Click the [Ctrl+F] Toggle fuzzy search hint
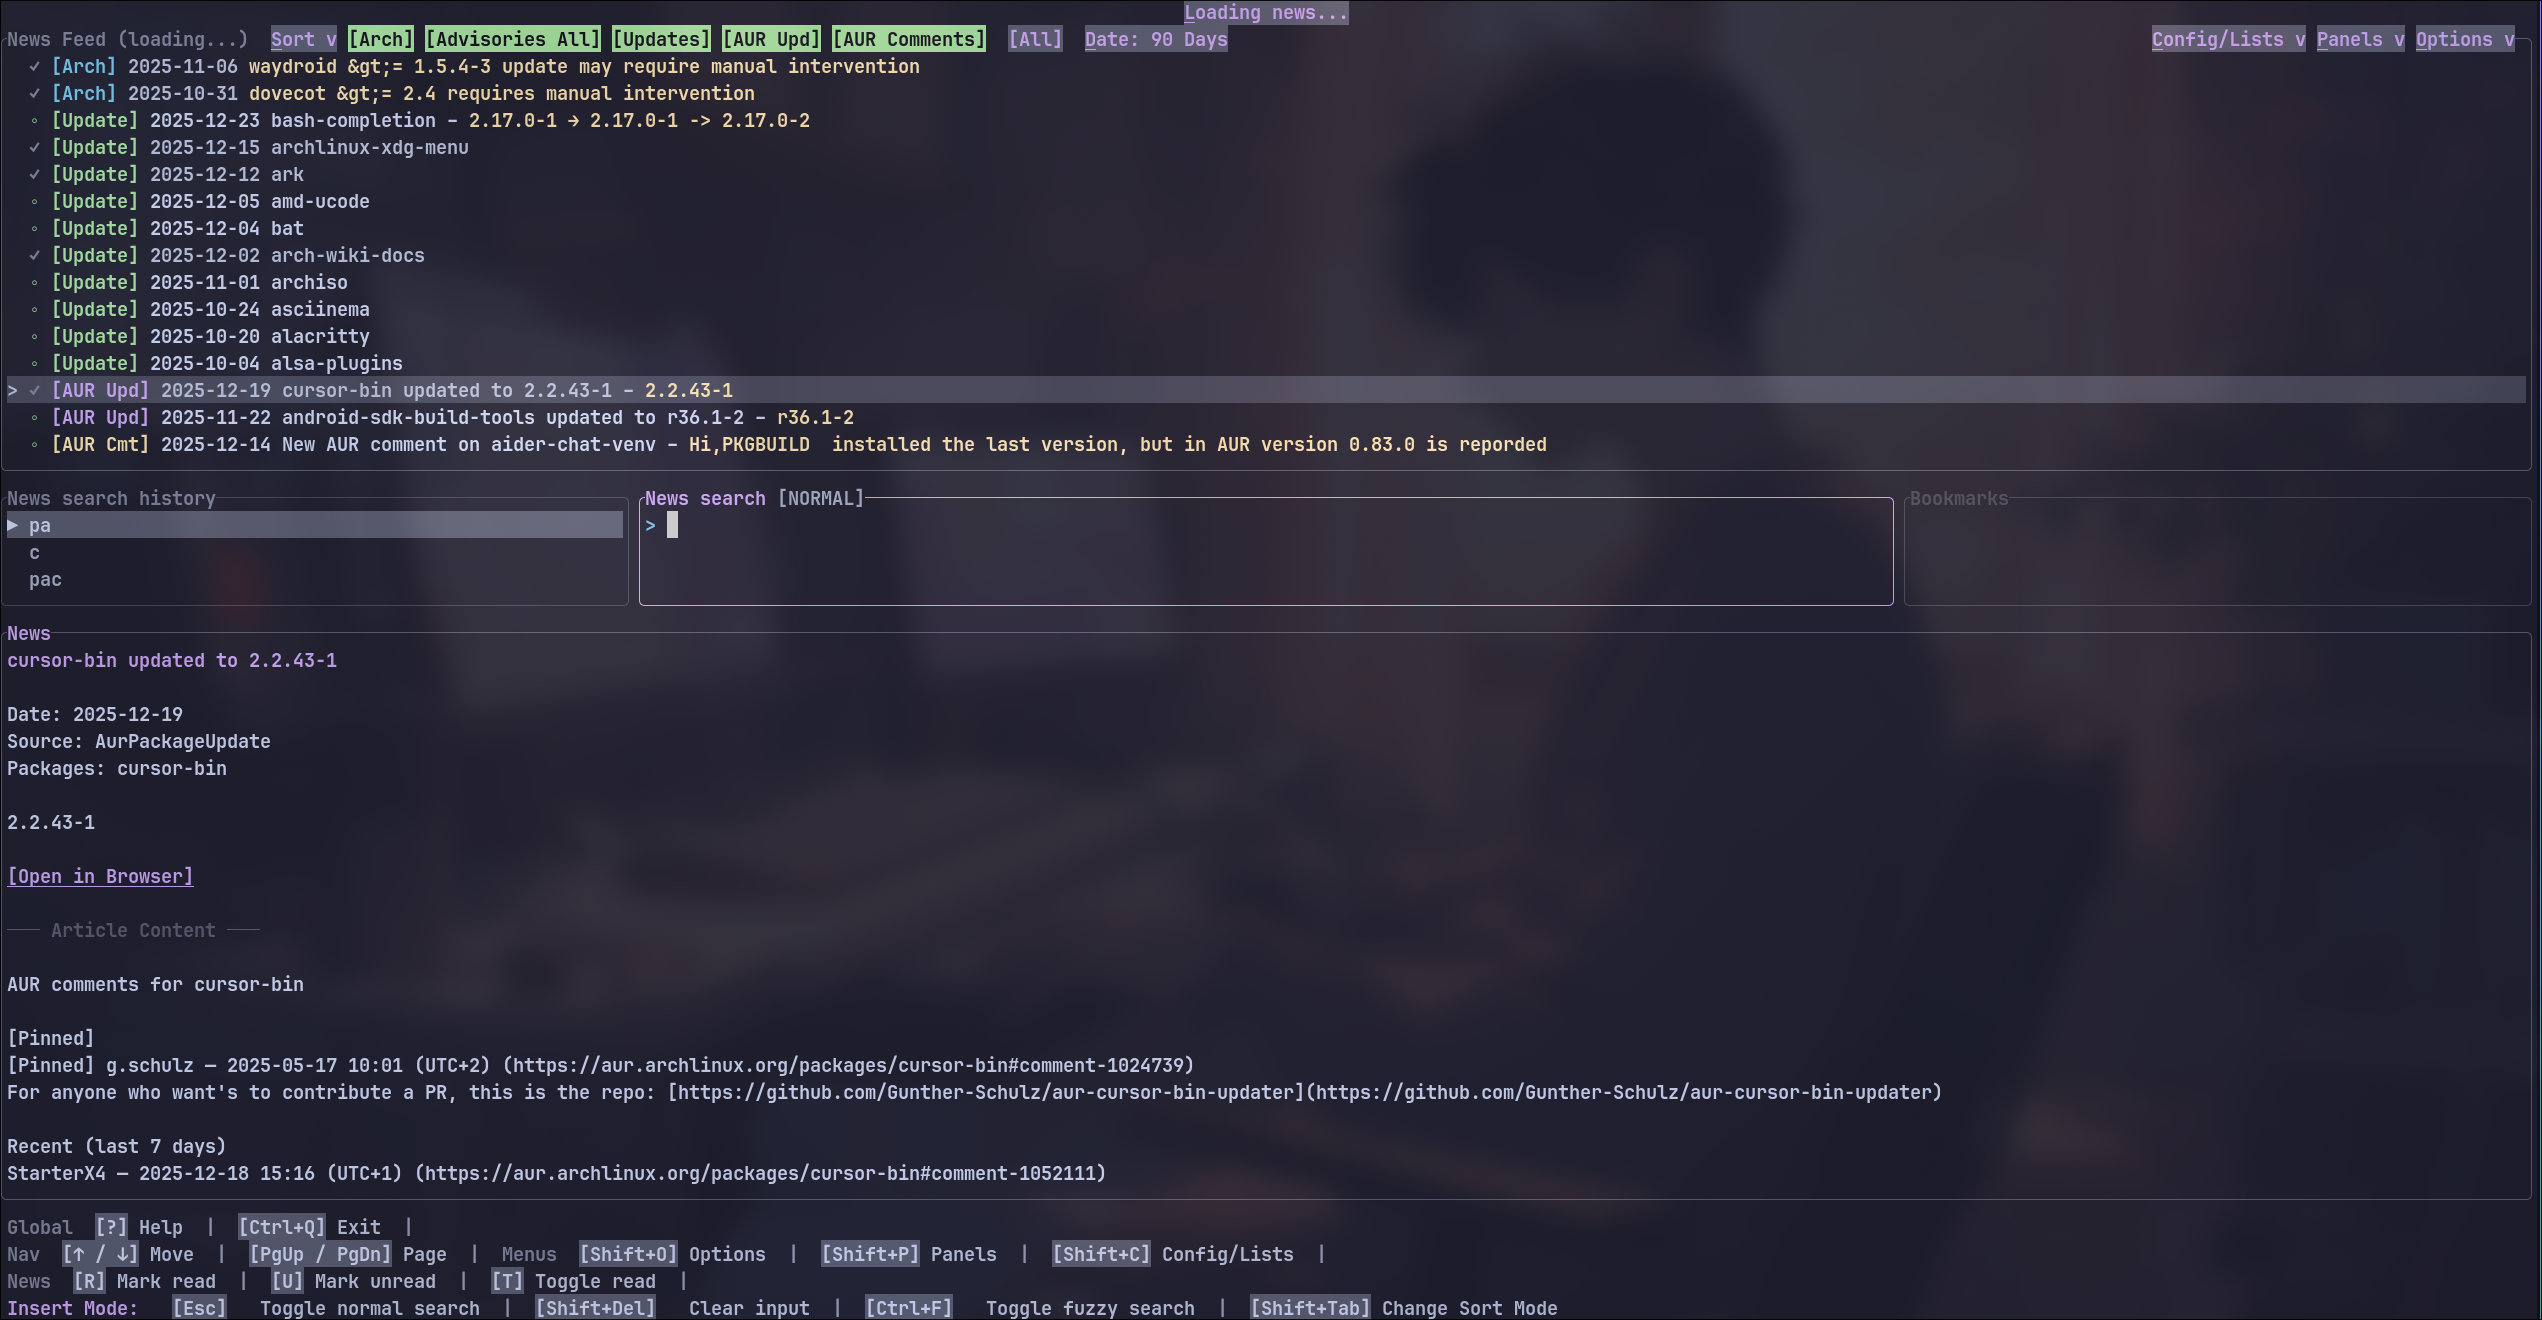Screen dimensions: 2542x1320 coord(1030,1308)
